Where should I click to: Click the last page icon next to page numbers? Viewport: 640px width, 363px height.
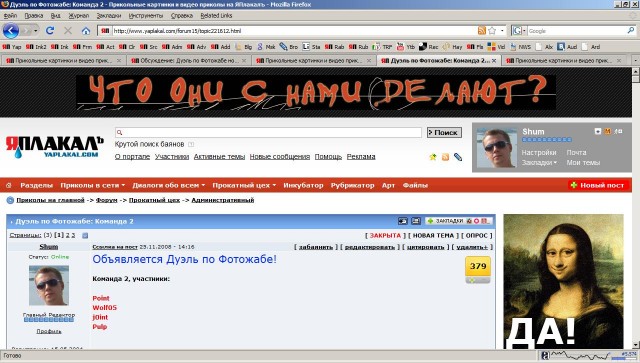(x=85, y=236)
